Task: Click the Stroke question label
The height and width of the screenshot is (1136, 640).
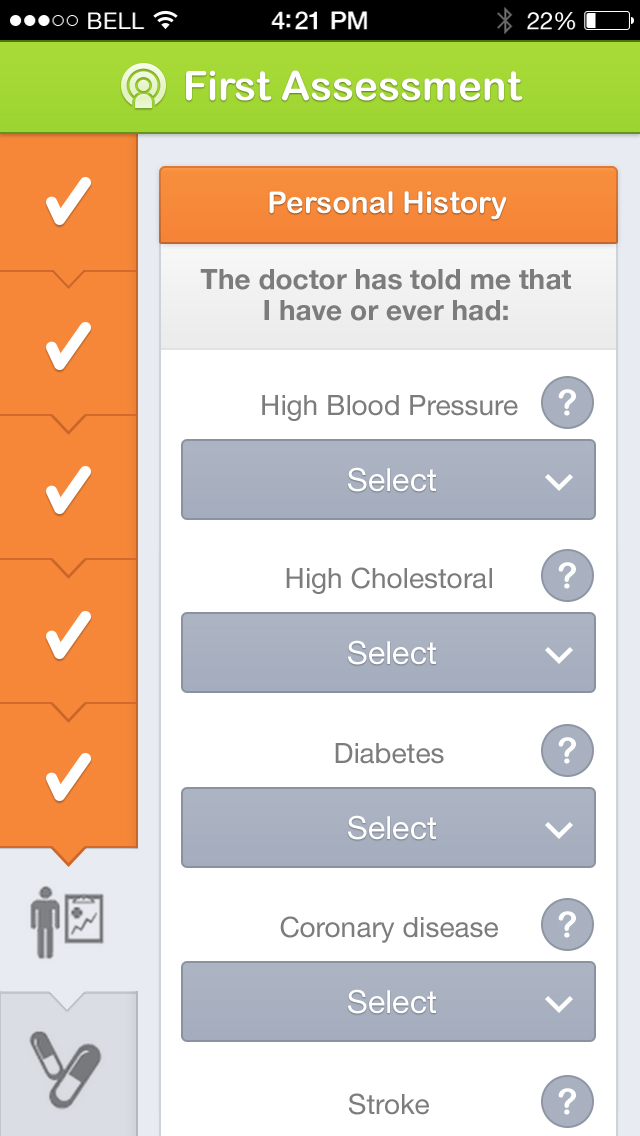Action: 388,1104
